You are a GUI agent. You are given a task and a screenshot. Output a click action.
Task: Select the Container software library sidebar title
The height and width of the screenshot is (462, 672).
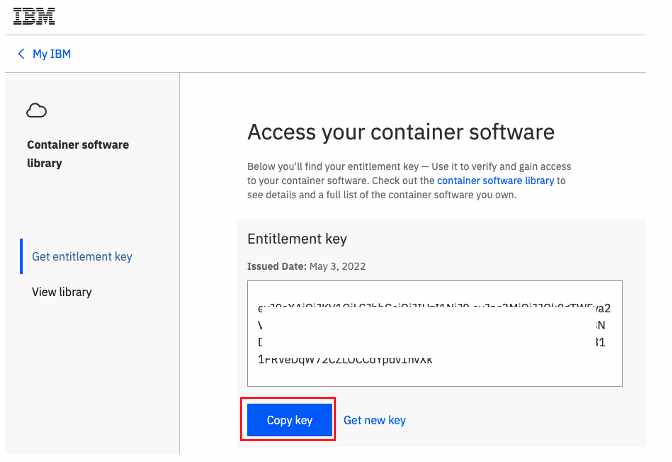[x=78, y=154]
